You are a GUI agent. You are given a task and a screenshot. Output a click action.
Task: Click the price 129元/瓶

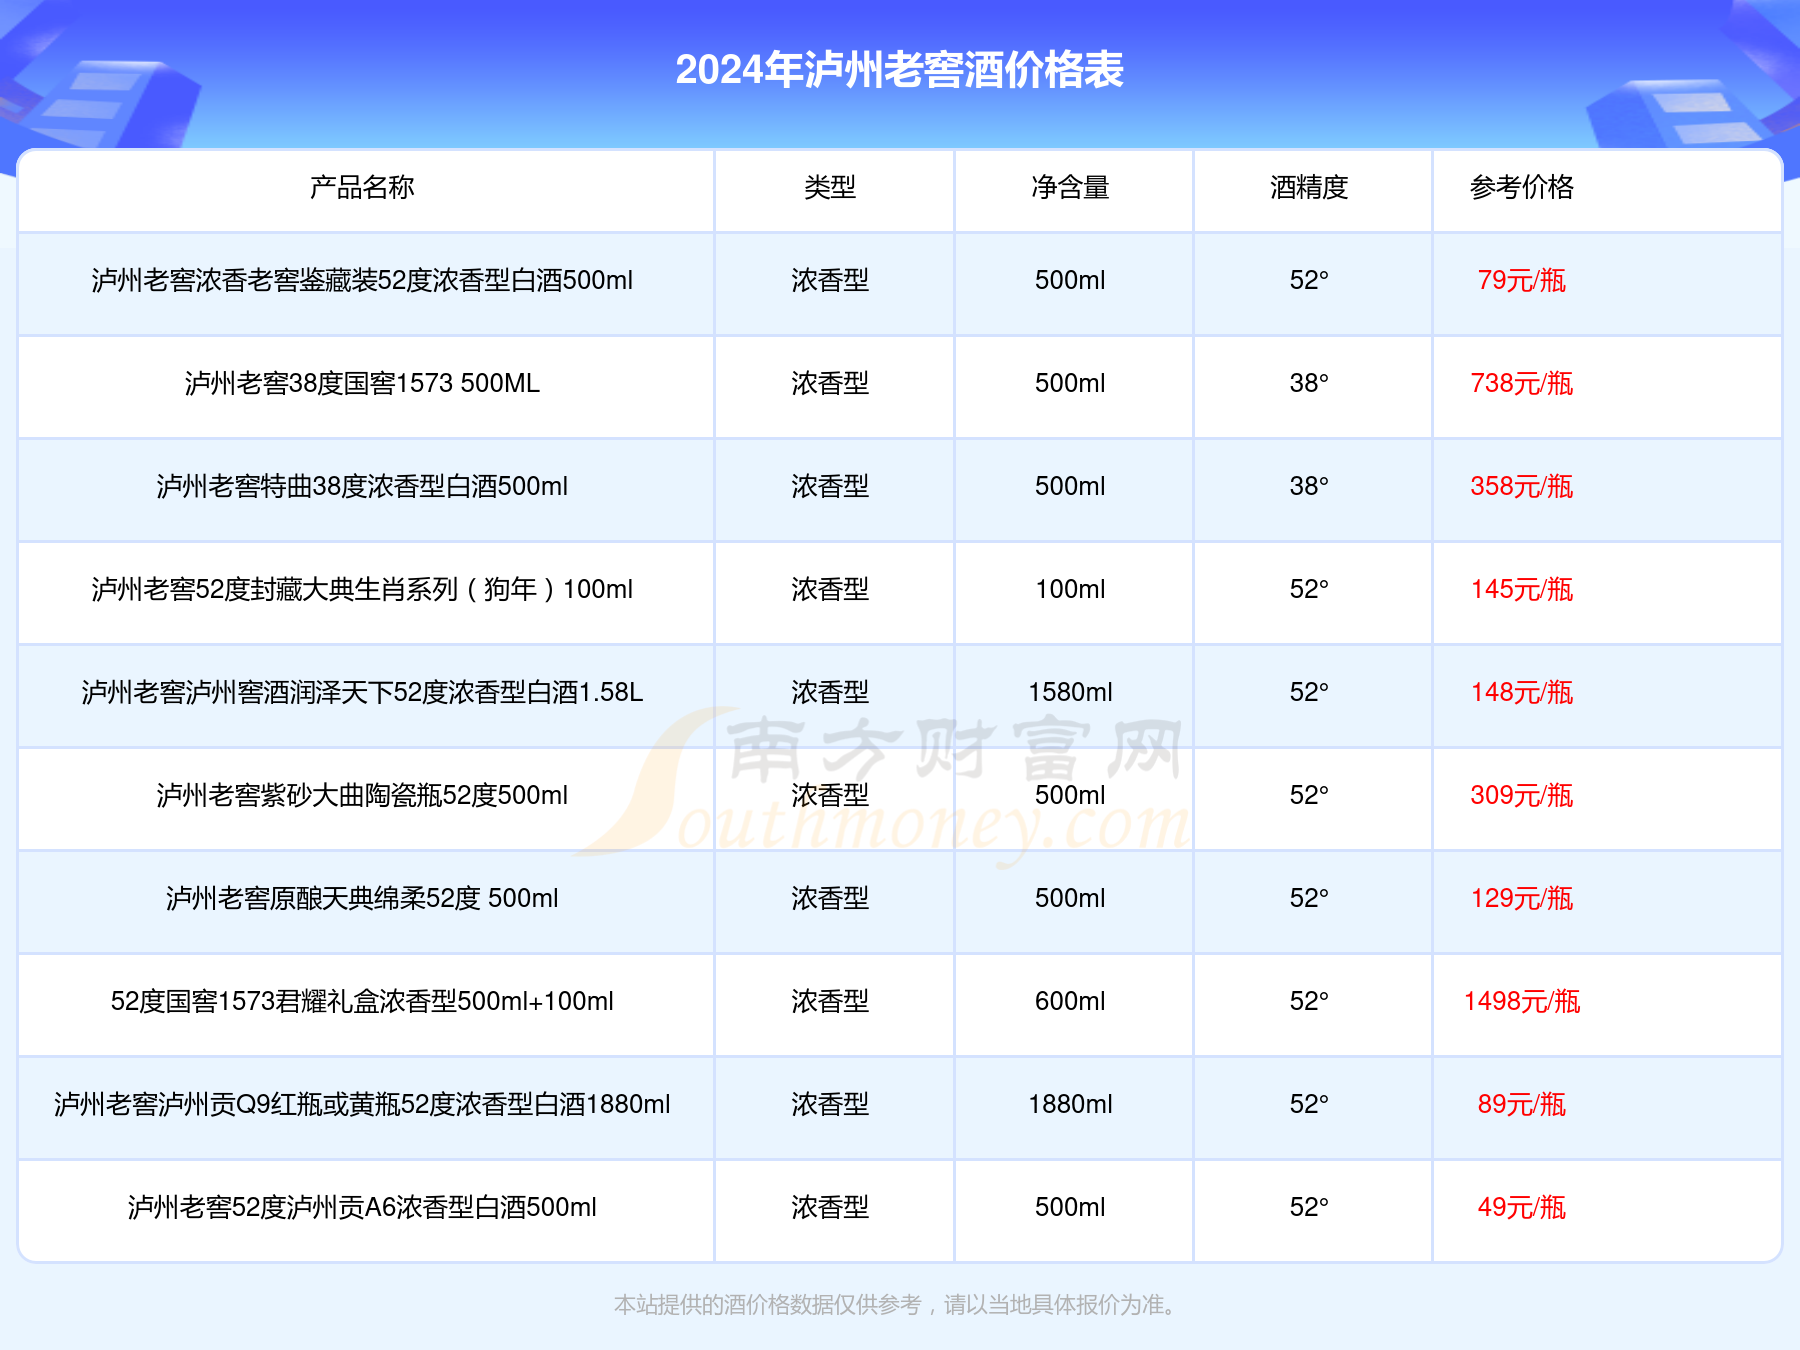(x=1521, y=899)
